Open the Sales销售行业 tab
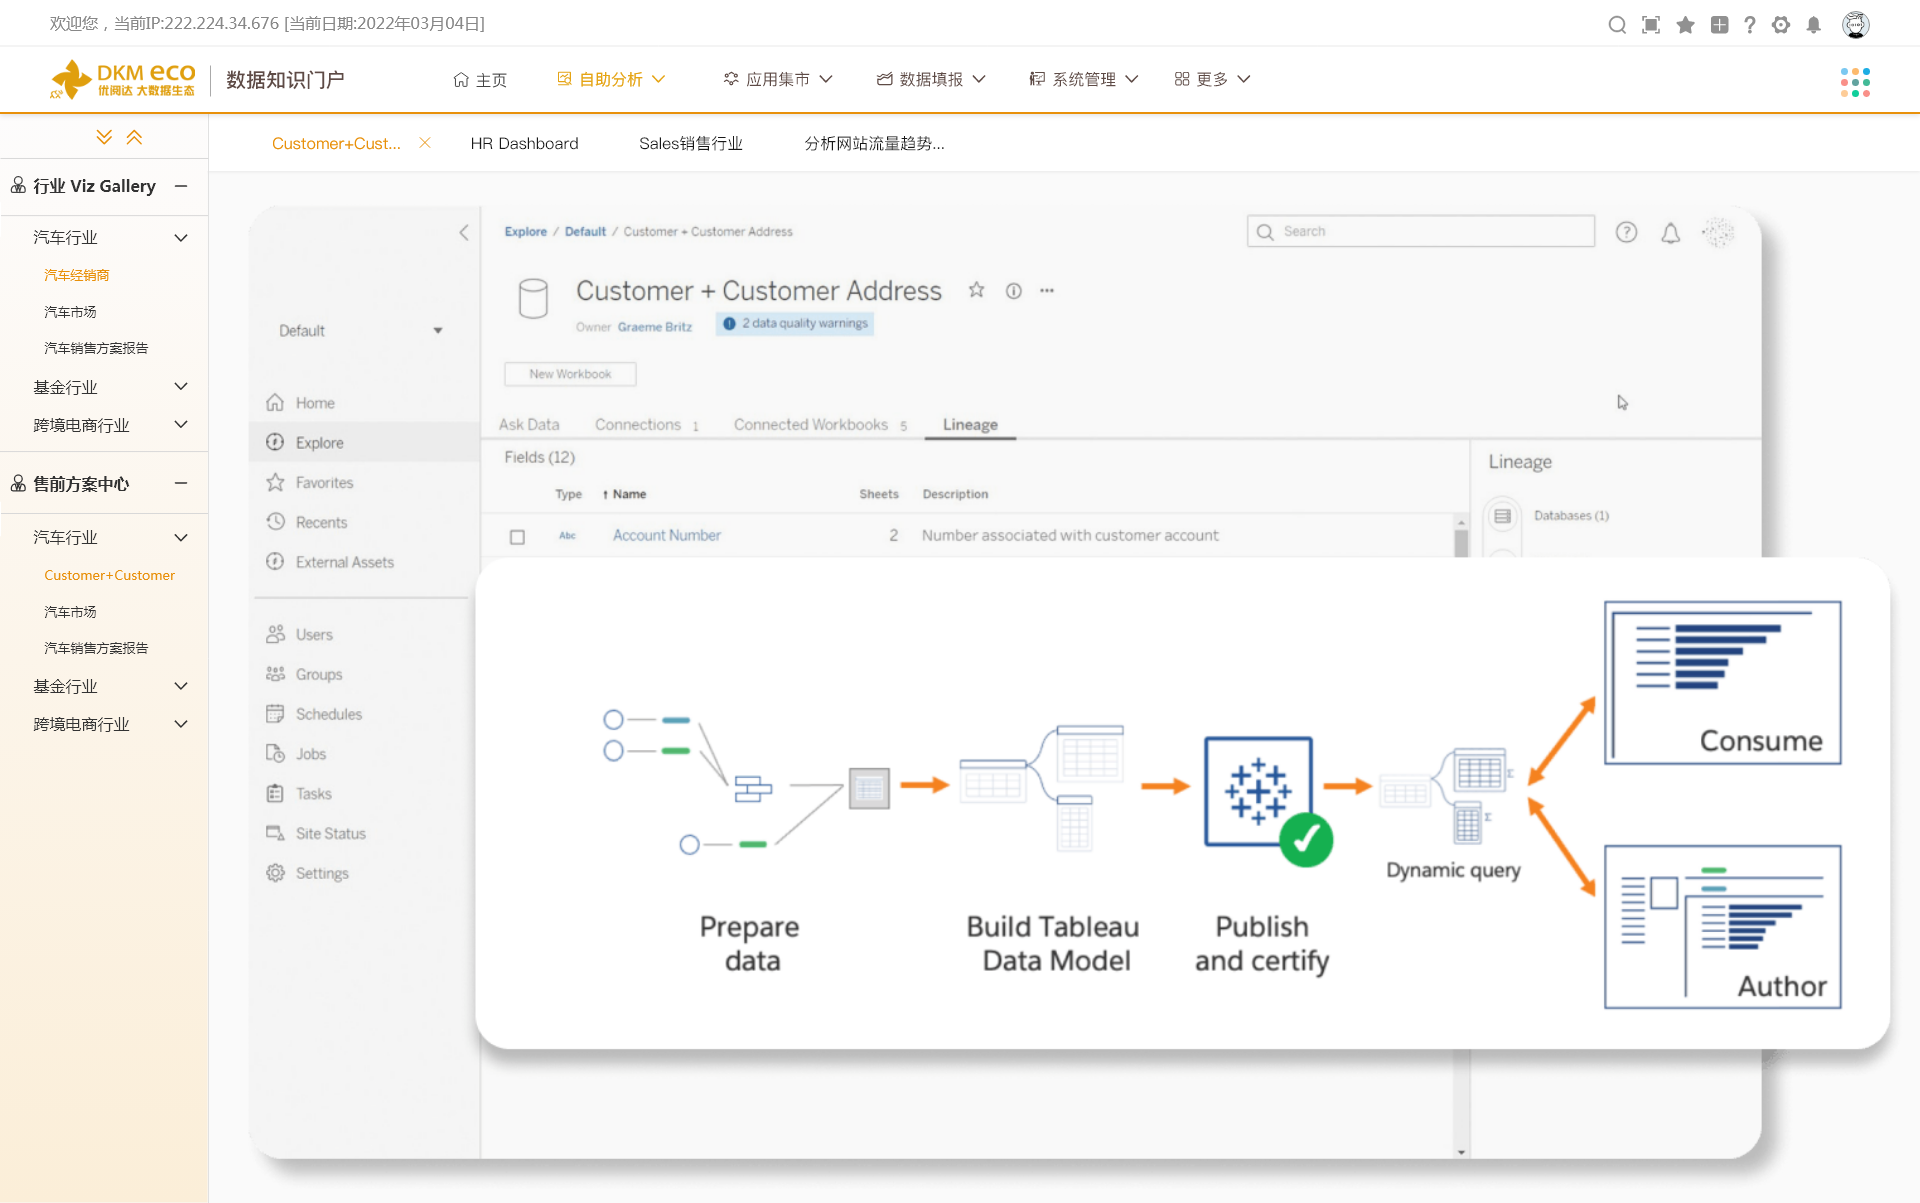Viewport: 1920px width, 1203px height. tap(690, 144)
